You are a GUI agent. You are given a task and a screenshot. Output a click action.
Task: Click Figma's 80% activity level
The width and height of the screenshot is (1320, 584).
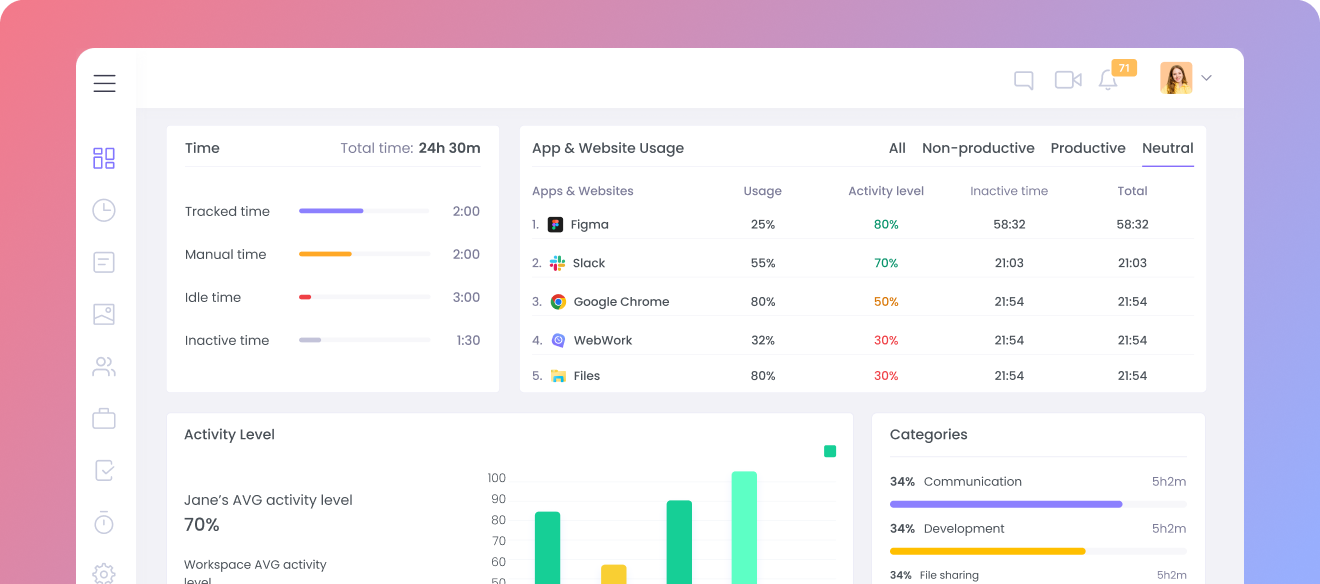(886, 225)
